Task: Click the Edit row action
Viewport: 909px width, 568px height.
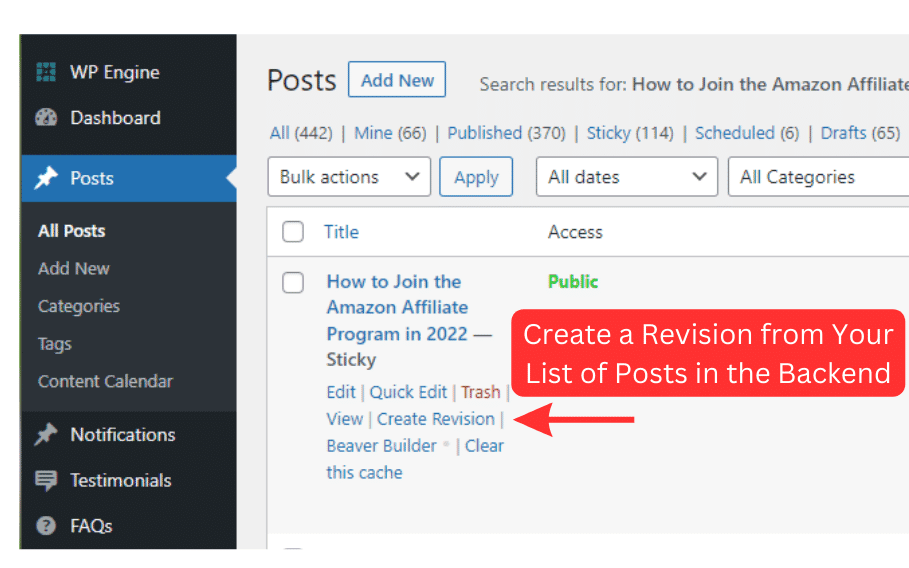Action: tap(341, 392)
